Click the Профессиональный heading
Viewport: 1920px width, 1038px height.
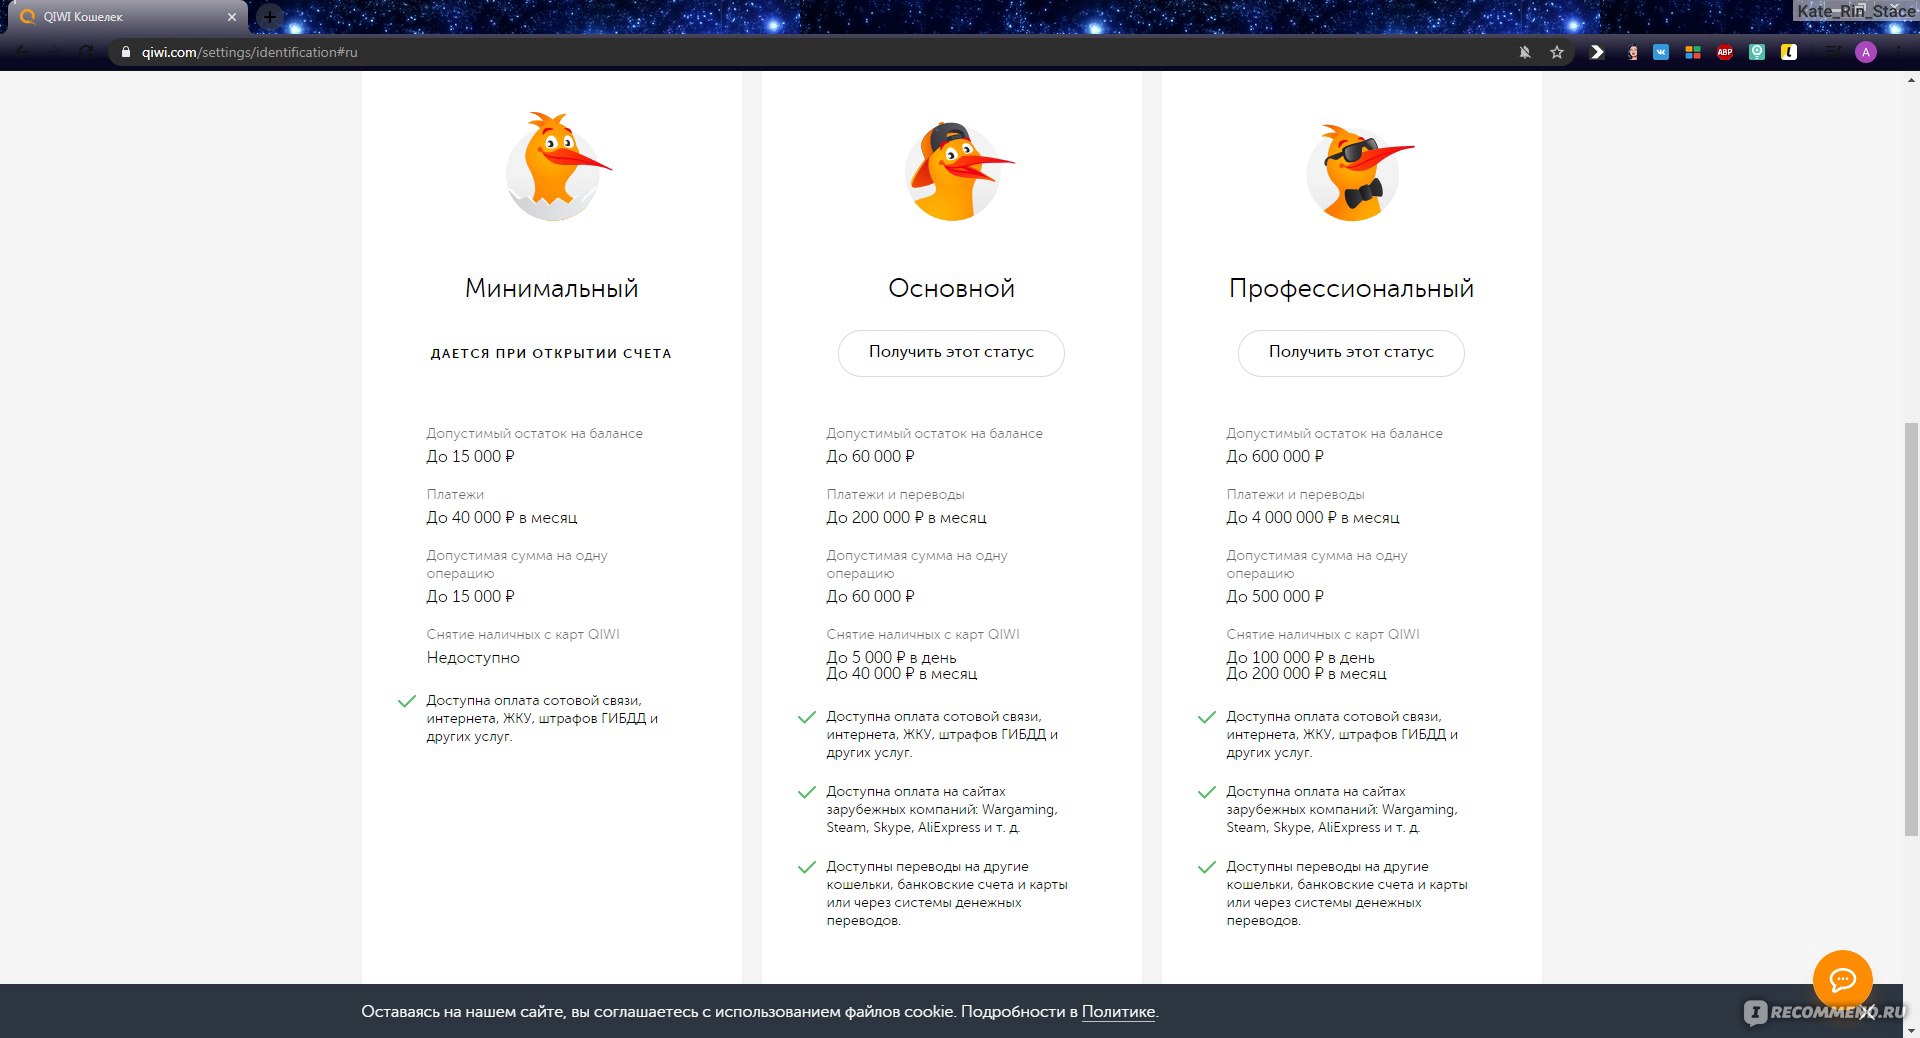[1351, 289]
